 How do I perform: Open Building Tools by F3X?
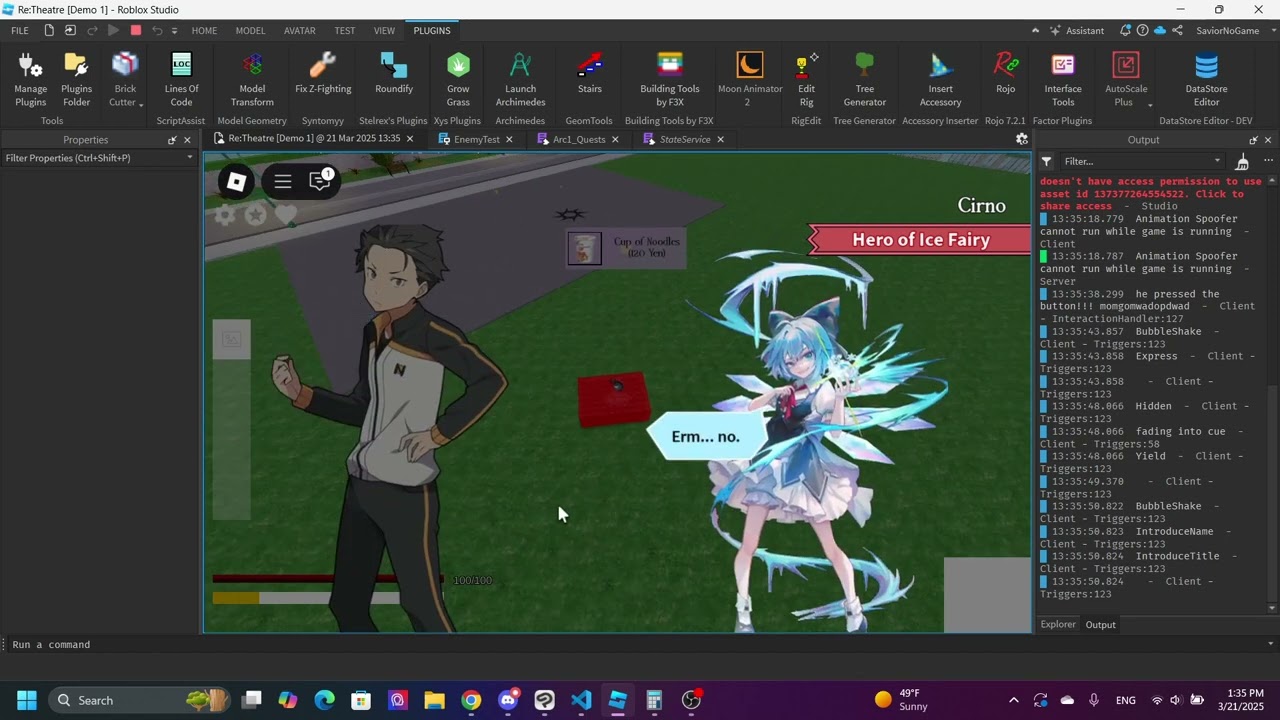pyautogui.click(x=670, y=79)
